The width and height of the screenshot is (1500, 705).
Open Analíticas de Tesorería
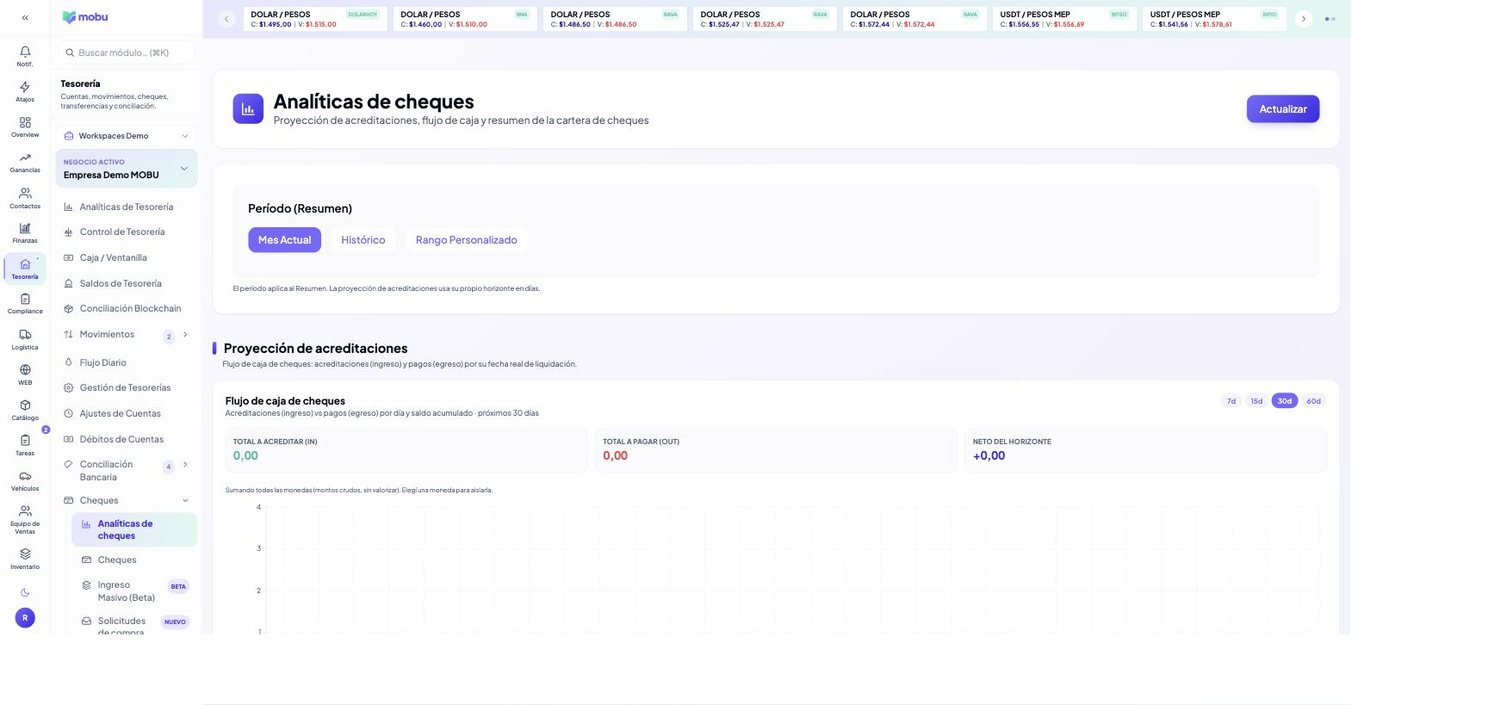click(x=126, y=207)
